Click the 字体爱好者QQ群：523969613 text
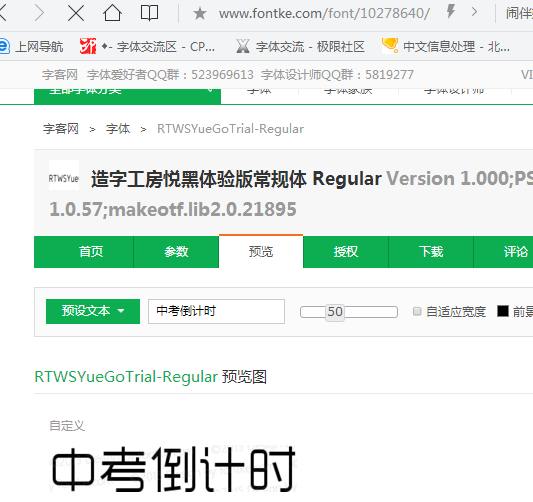This screenshot has width=533, height=502. [x=170, y=74]
